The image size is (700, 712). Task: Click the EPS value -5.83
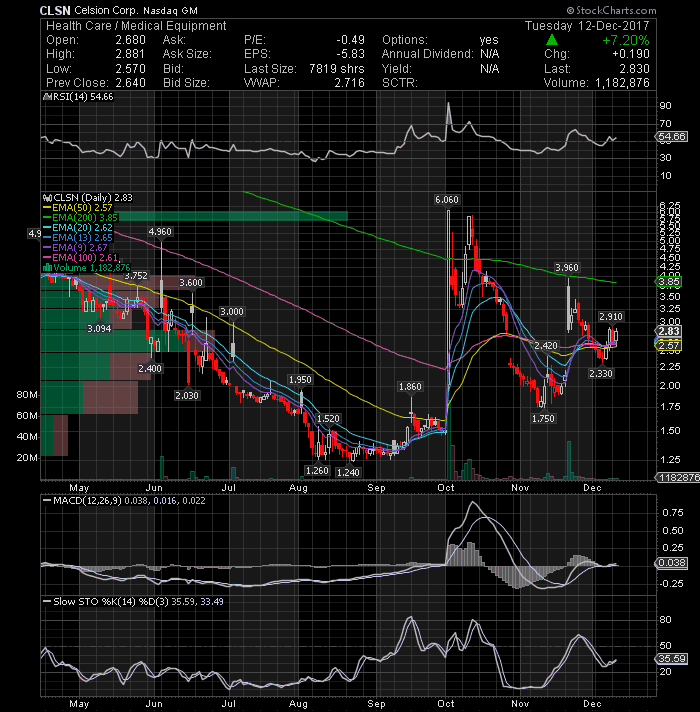point(350,54)
